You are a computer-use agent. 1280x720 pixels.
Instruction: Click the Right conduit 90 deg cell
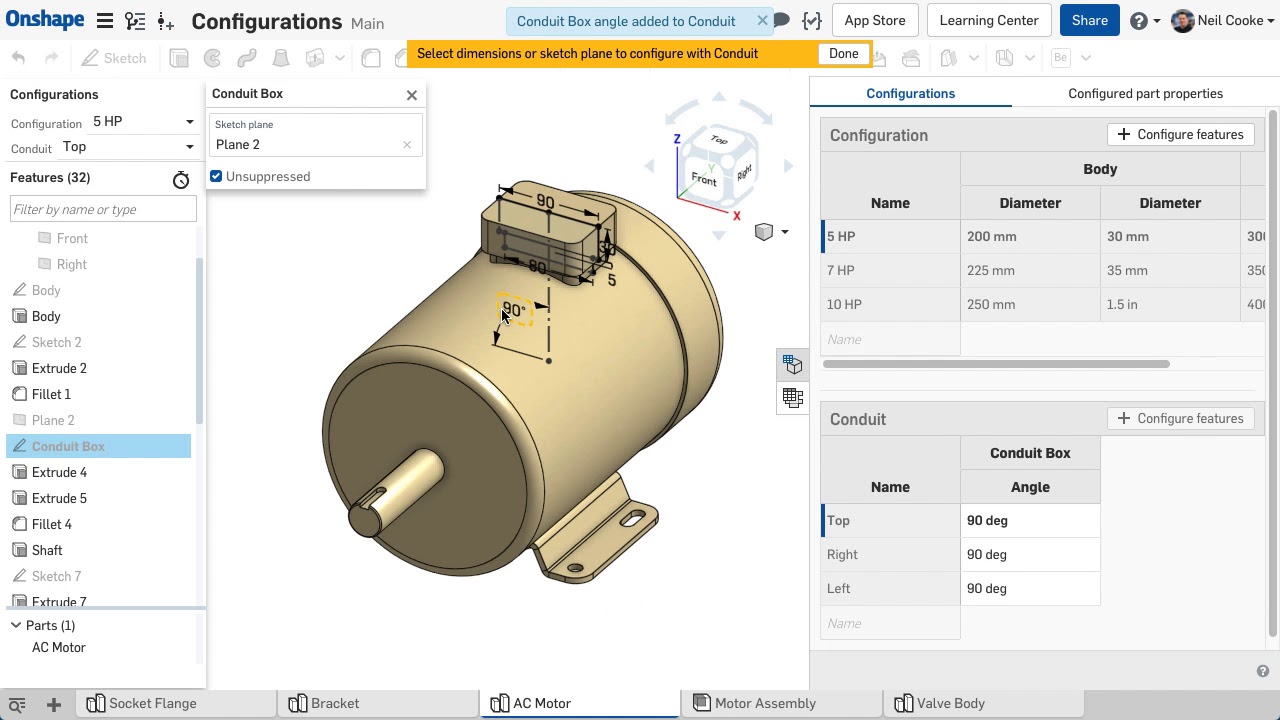point(1030,554)
